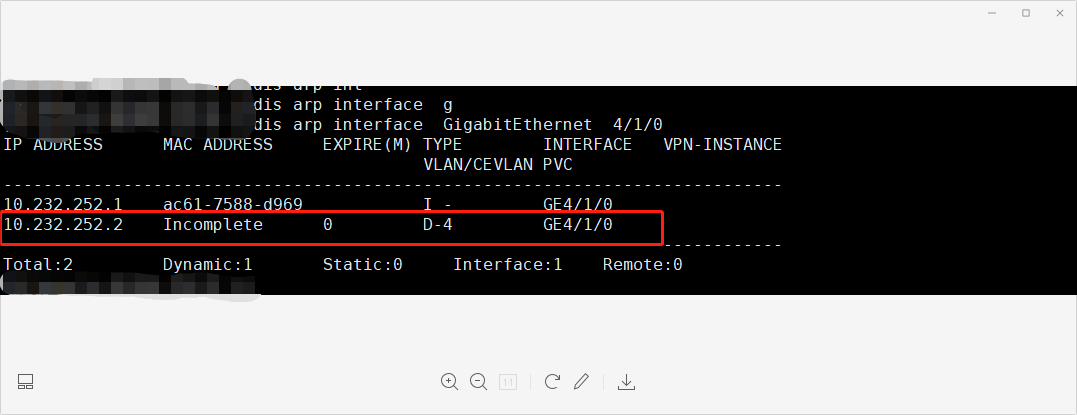Download the image
The image size is (1077, 415).
pos(627,381)
